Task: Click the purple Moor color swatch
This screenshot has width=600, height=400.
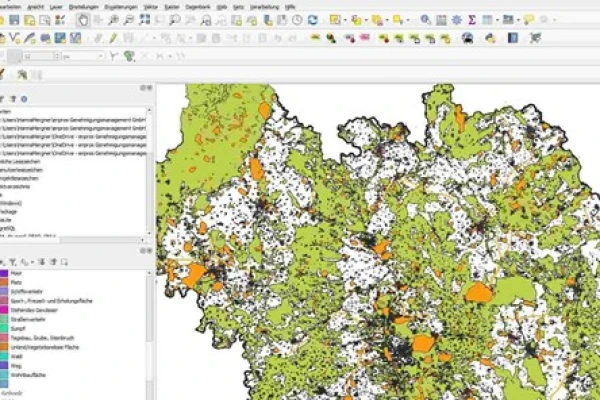Action: click(4, 272)
